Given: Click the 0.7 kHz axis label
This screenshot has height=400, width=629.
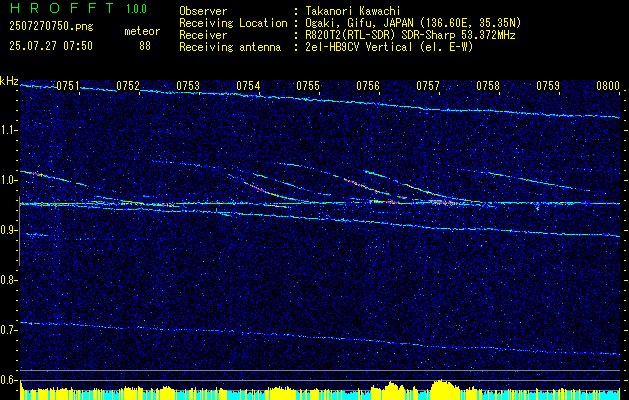Looking at the screenshot, I should click(9, 330).
